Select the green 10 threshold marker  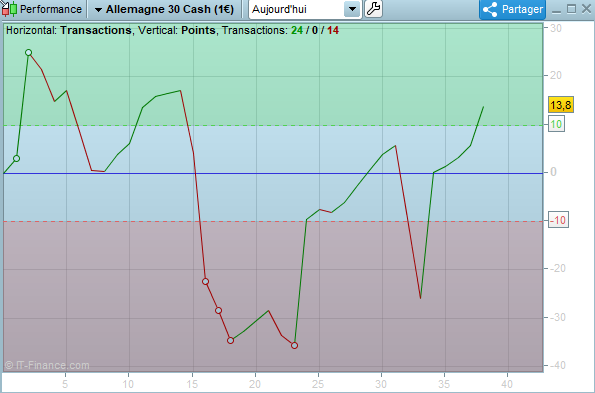(x=556, y=124)
